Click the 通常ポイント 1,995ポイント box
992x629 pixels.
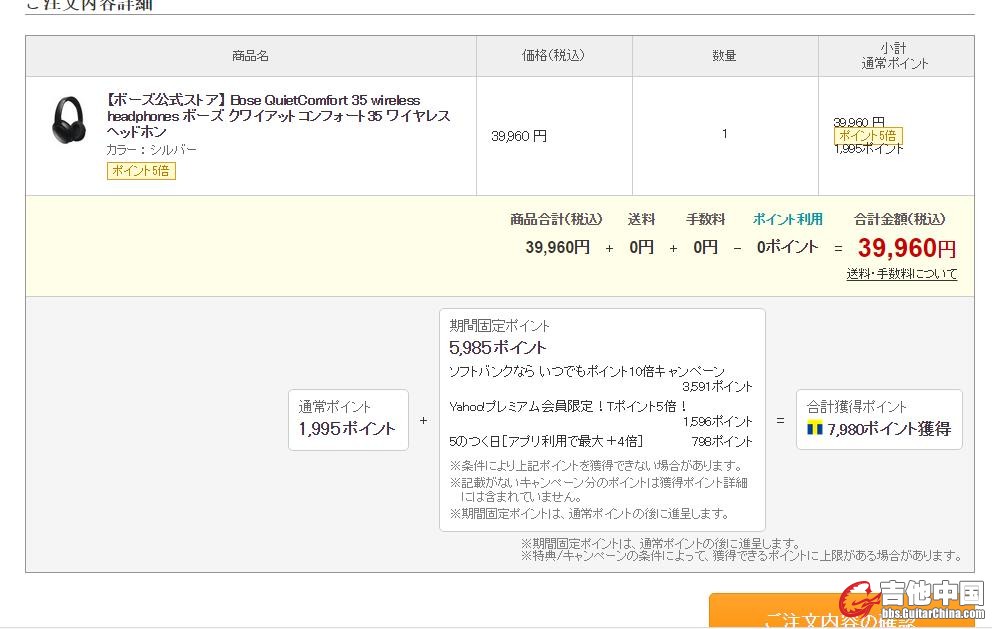pos(348,420)
